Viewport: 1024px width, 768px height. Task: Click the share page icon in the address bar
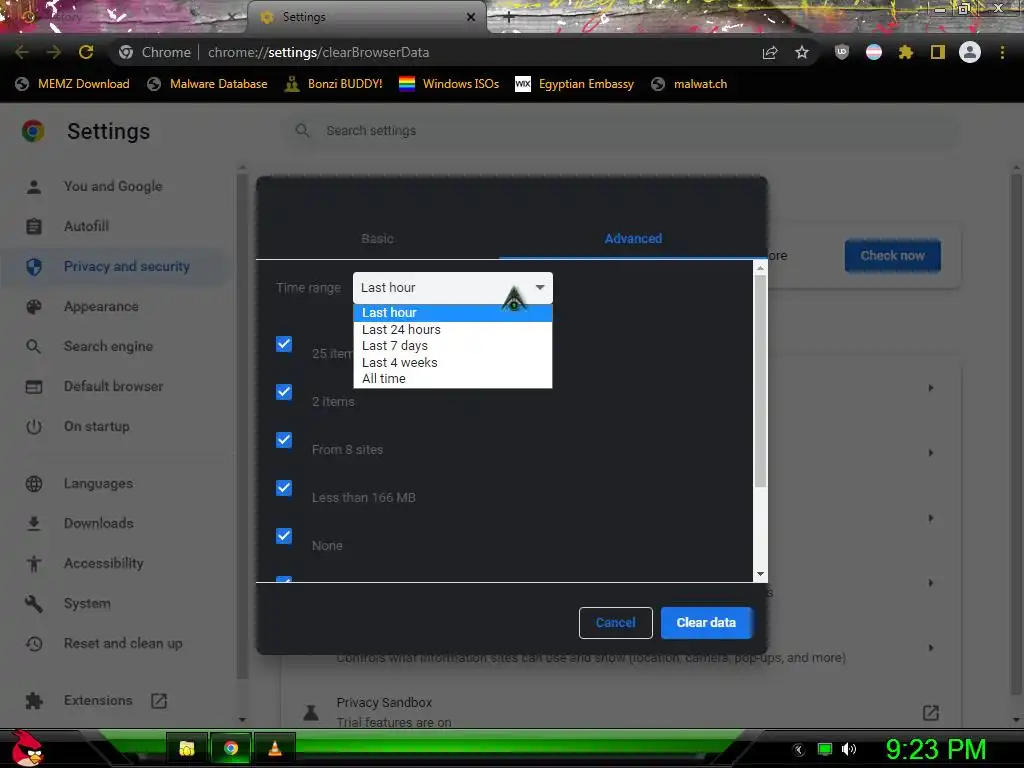click(x=770, y=52)
